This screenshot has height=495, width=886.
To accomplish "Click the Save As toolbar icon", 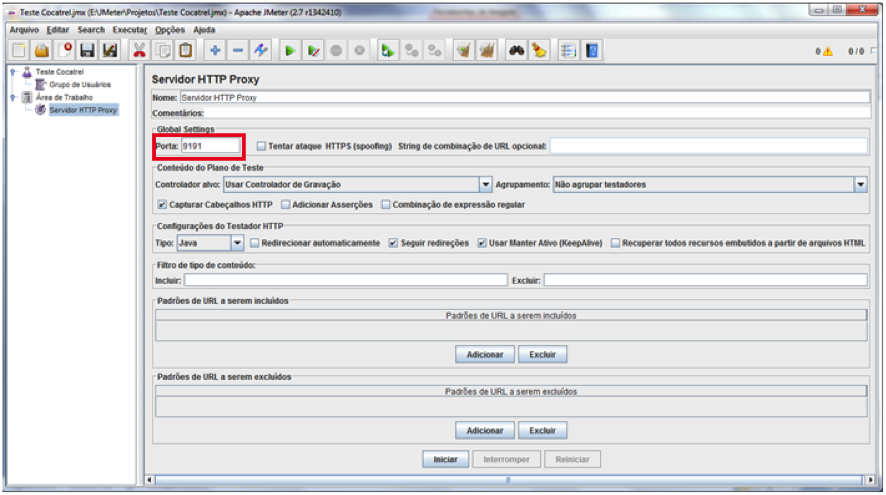I will [110, 51].
